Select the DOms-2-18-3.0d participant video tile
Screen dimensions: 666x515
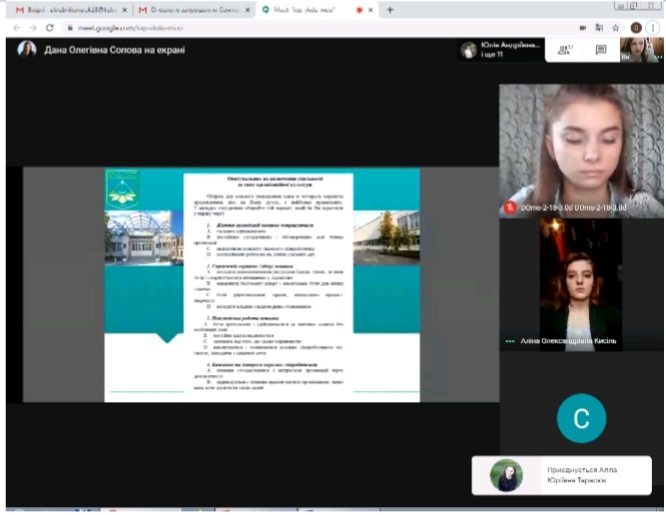pos(581,150)
